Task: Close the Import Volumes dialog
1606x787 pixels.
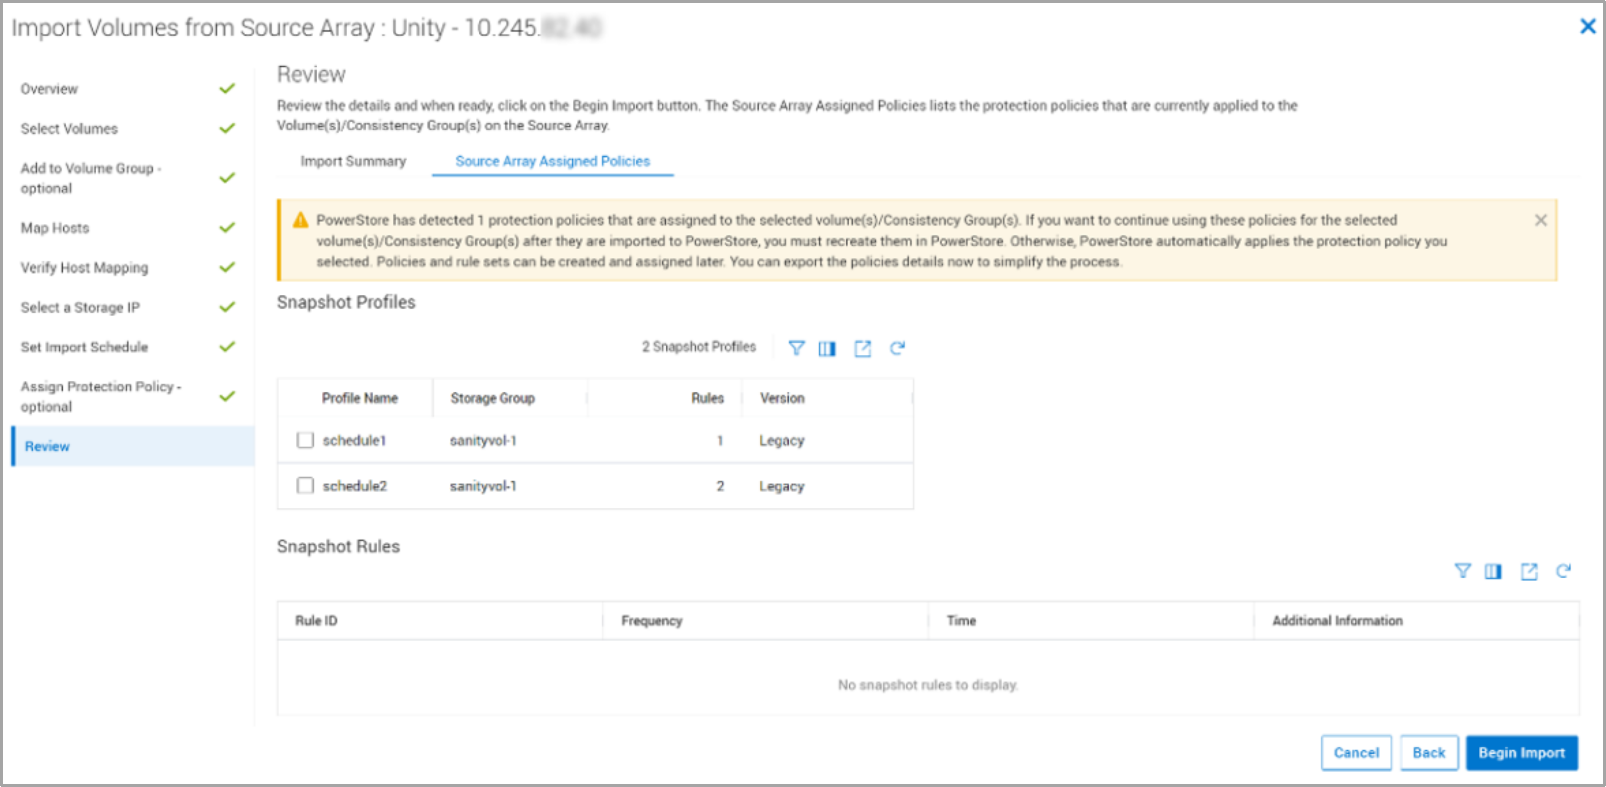Action: point(1587,26)
